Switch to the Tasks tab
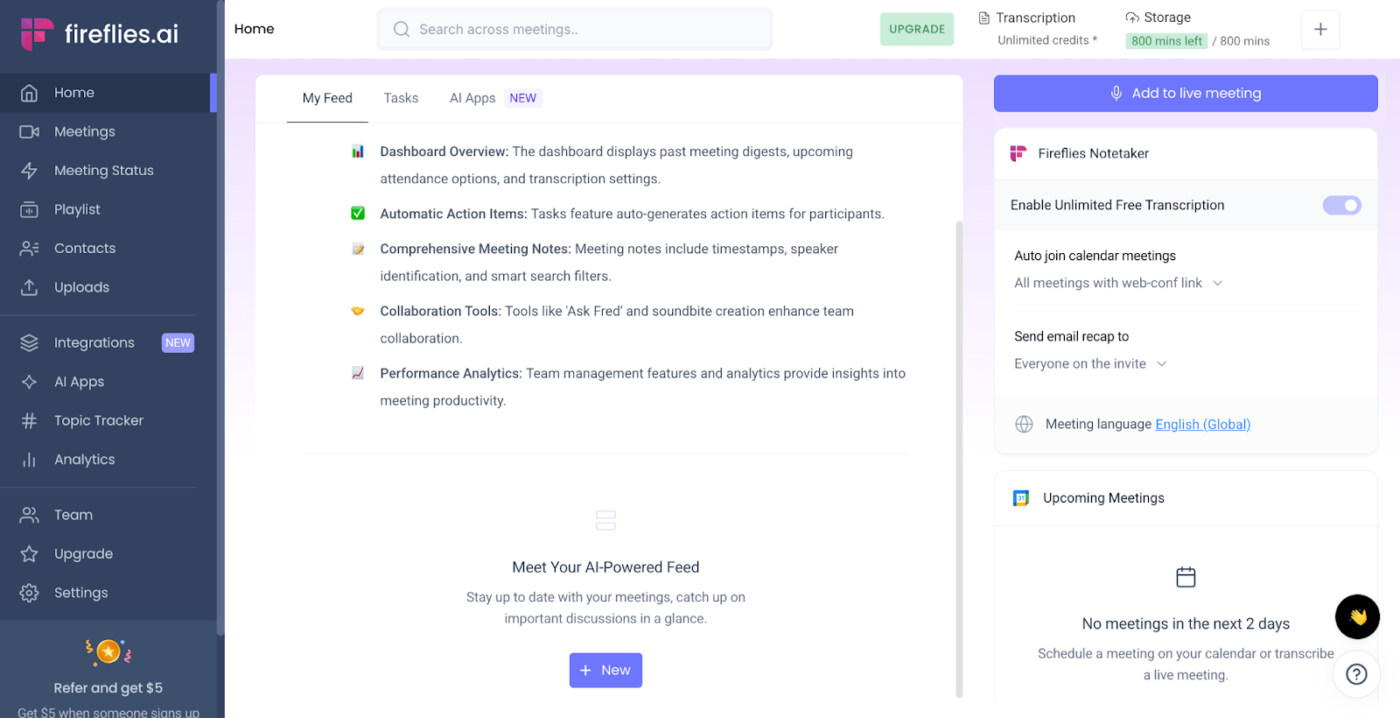 (x=401, y=98)
